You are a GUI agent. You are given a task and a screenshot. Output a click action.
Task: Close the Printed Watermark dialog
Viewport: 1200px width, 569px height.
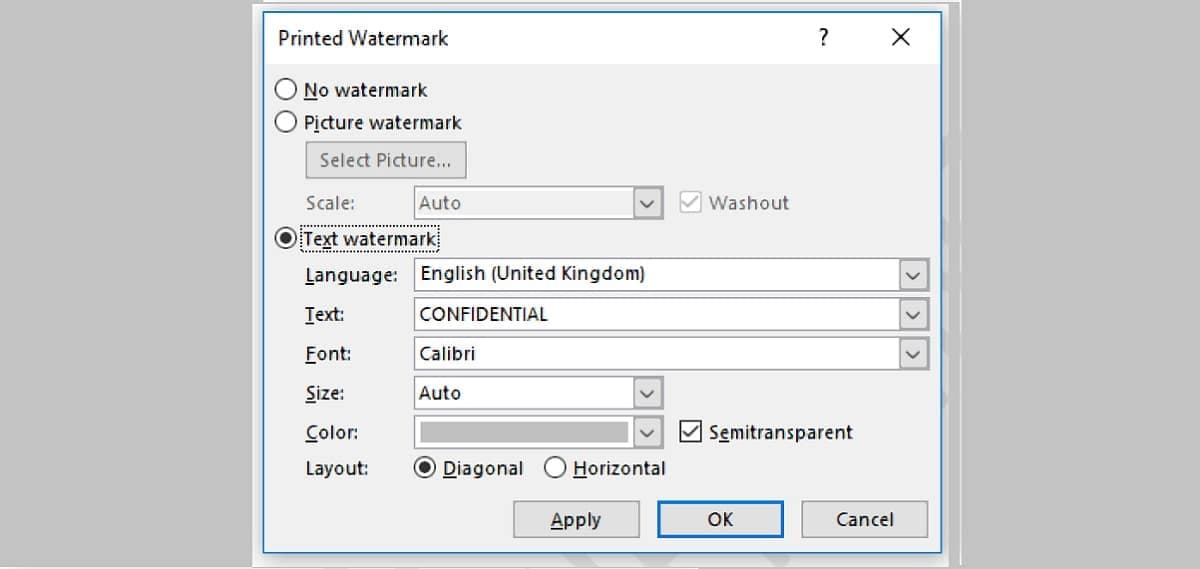(x=900, y=38)
